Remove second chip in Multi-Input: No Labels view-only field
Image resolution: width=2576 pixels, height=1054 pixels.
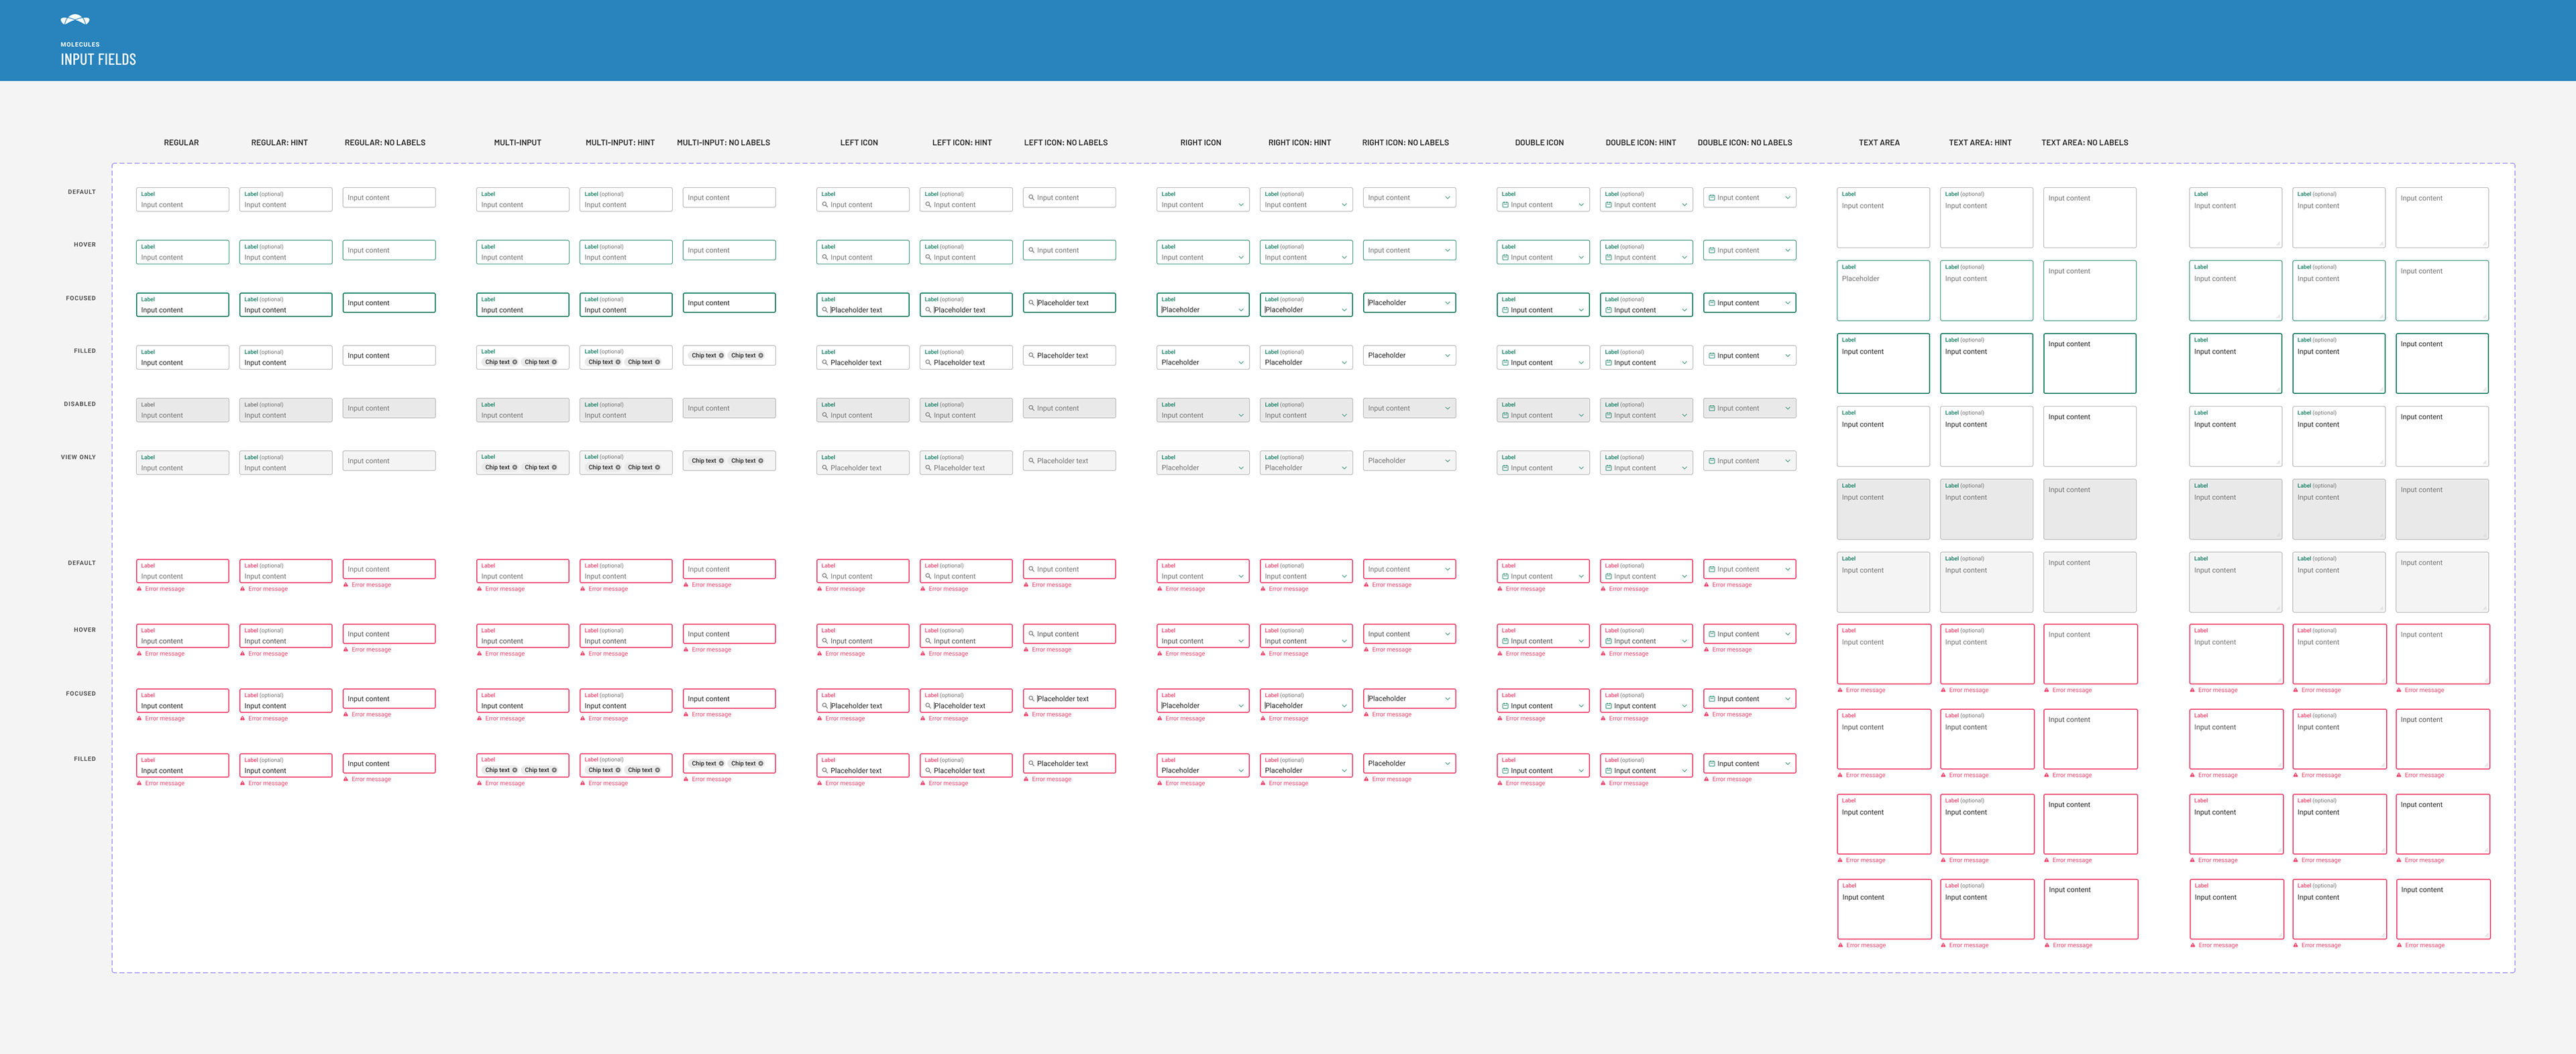point(761,461)
